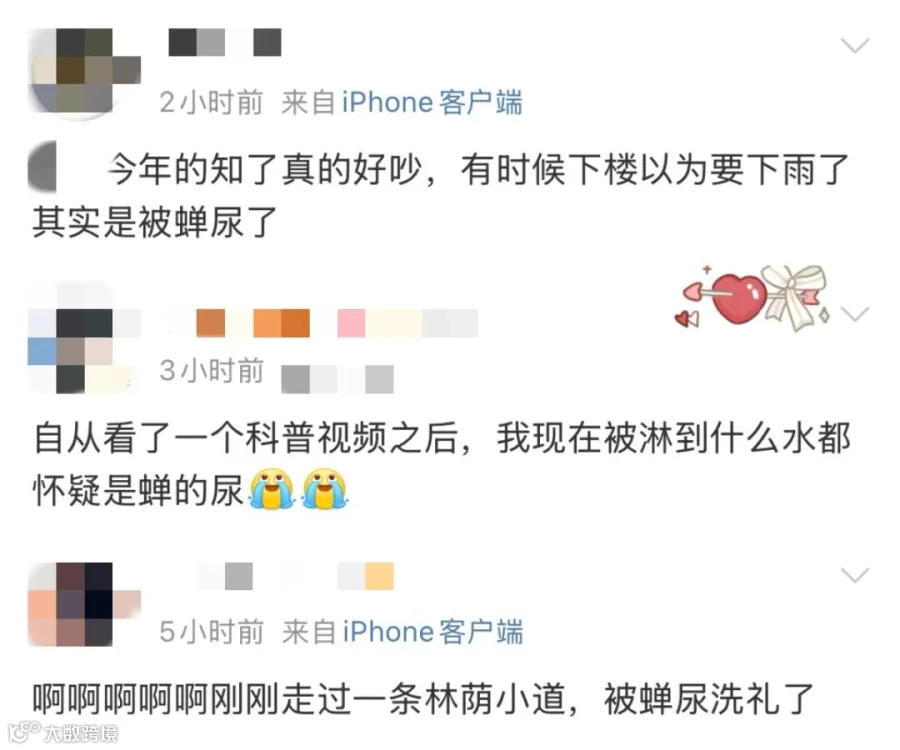Open the first commenter's pixelated avatar

[84, 71]
